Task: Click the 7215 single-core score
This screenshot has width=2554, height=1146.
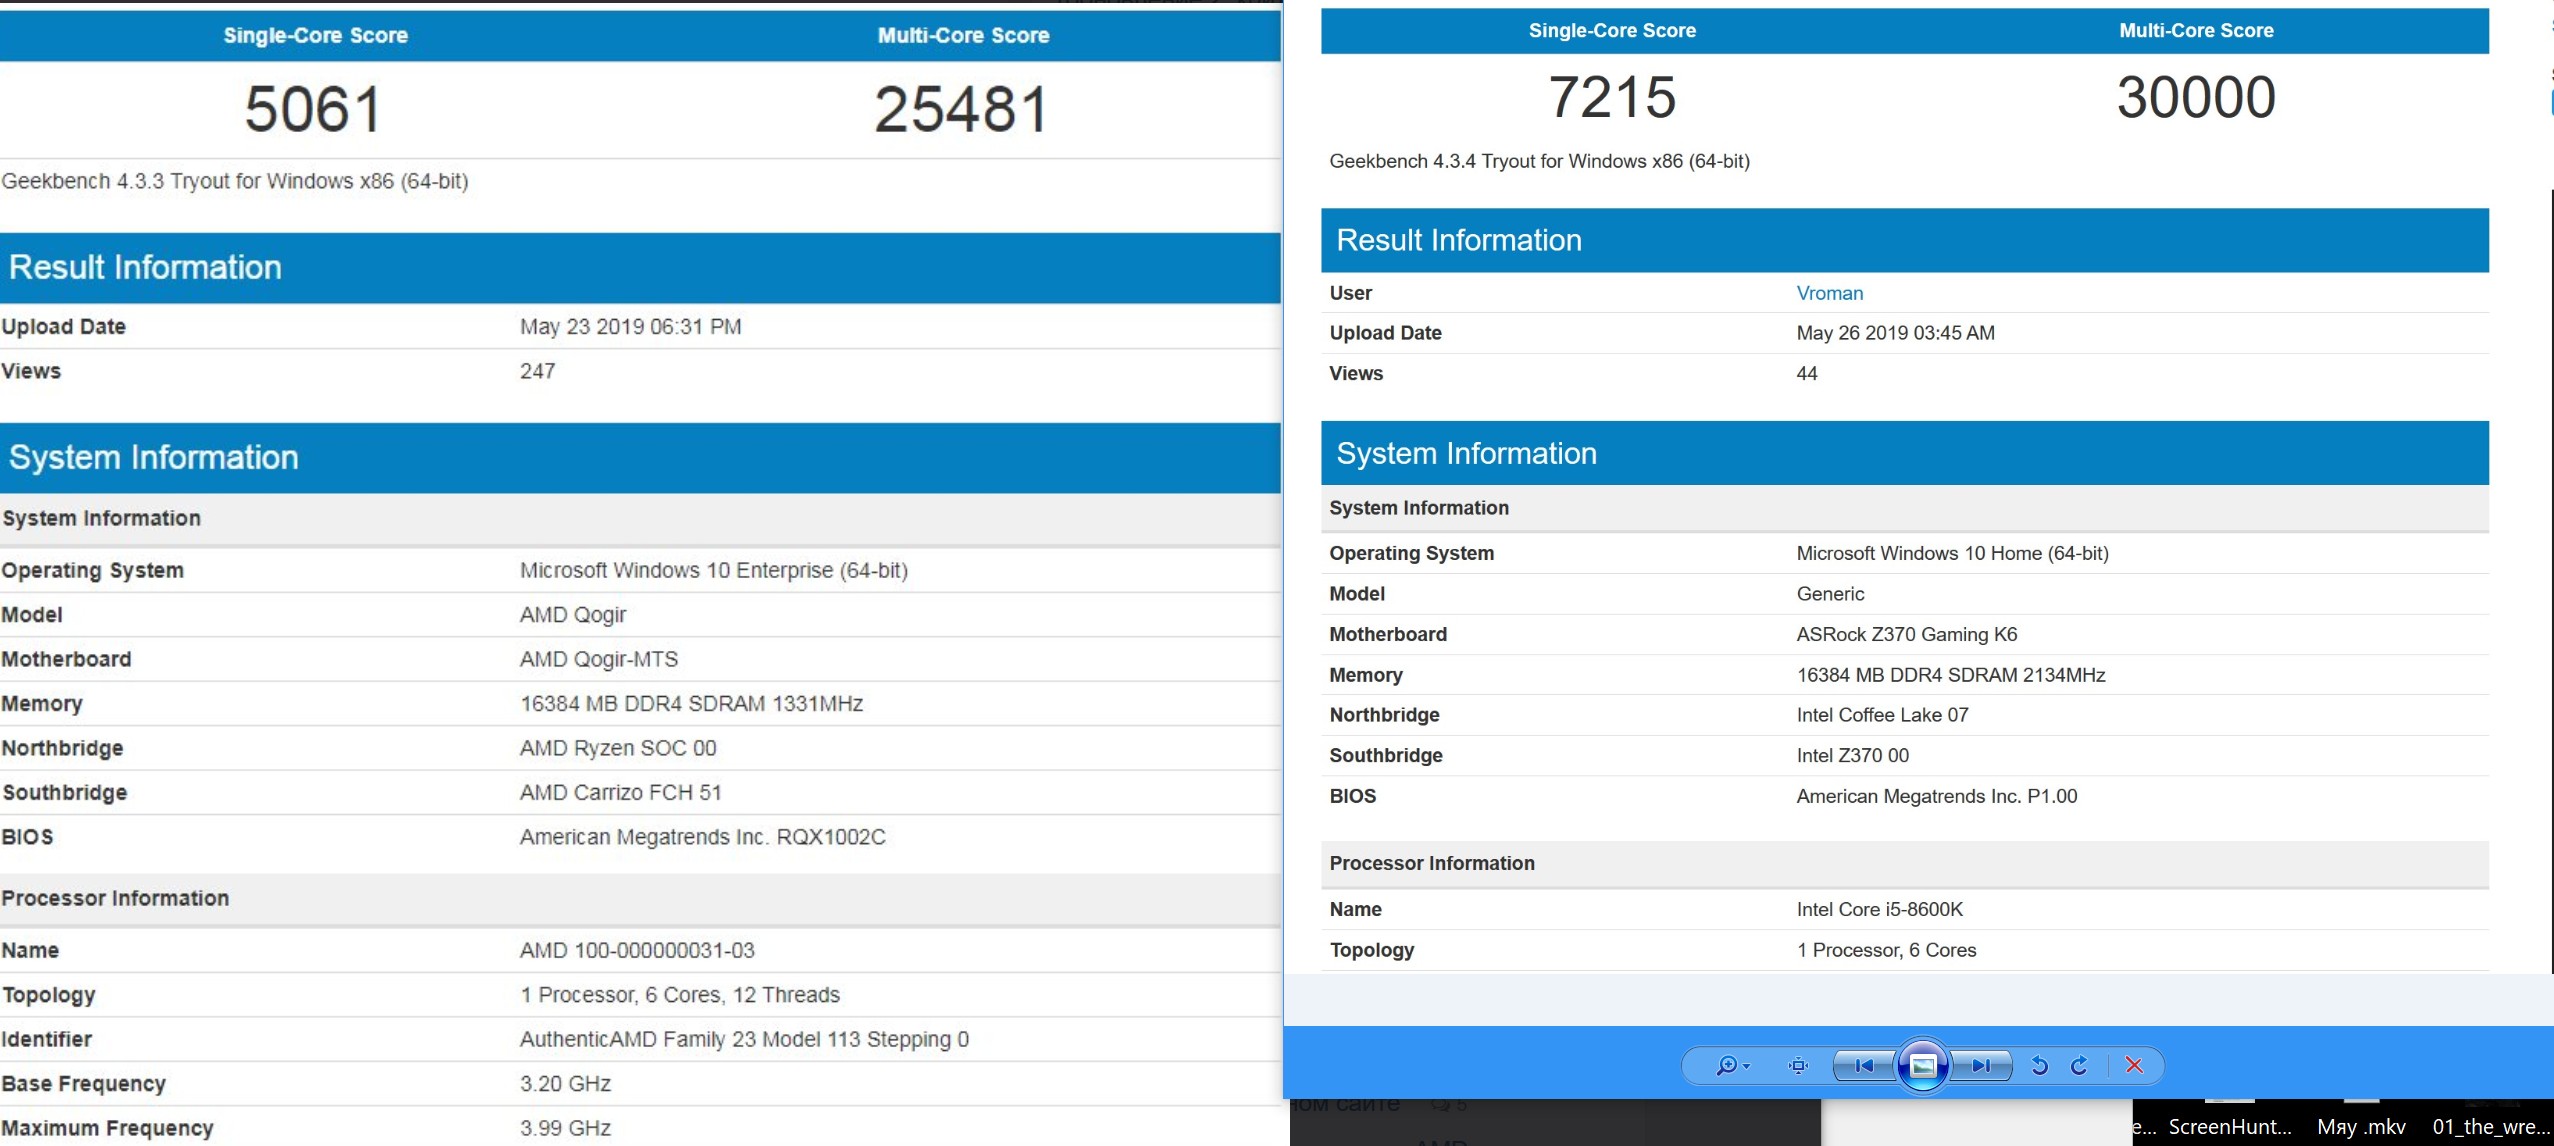Action: [1612, 97]
